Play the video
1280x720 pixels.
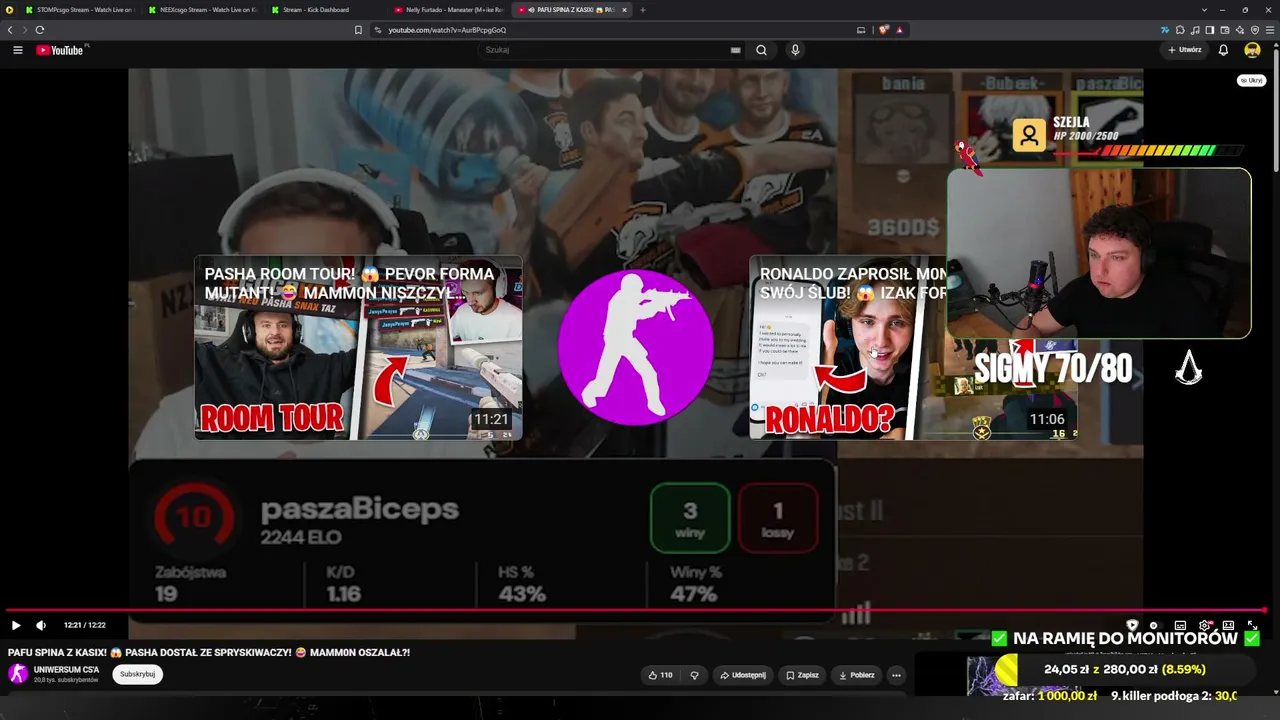point(16,625)
